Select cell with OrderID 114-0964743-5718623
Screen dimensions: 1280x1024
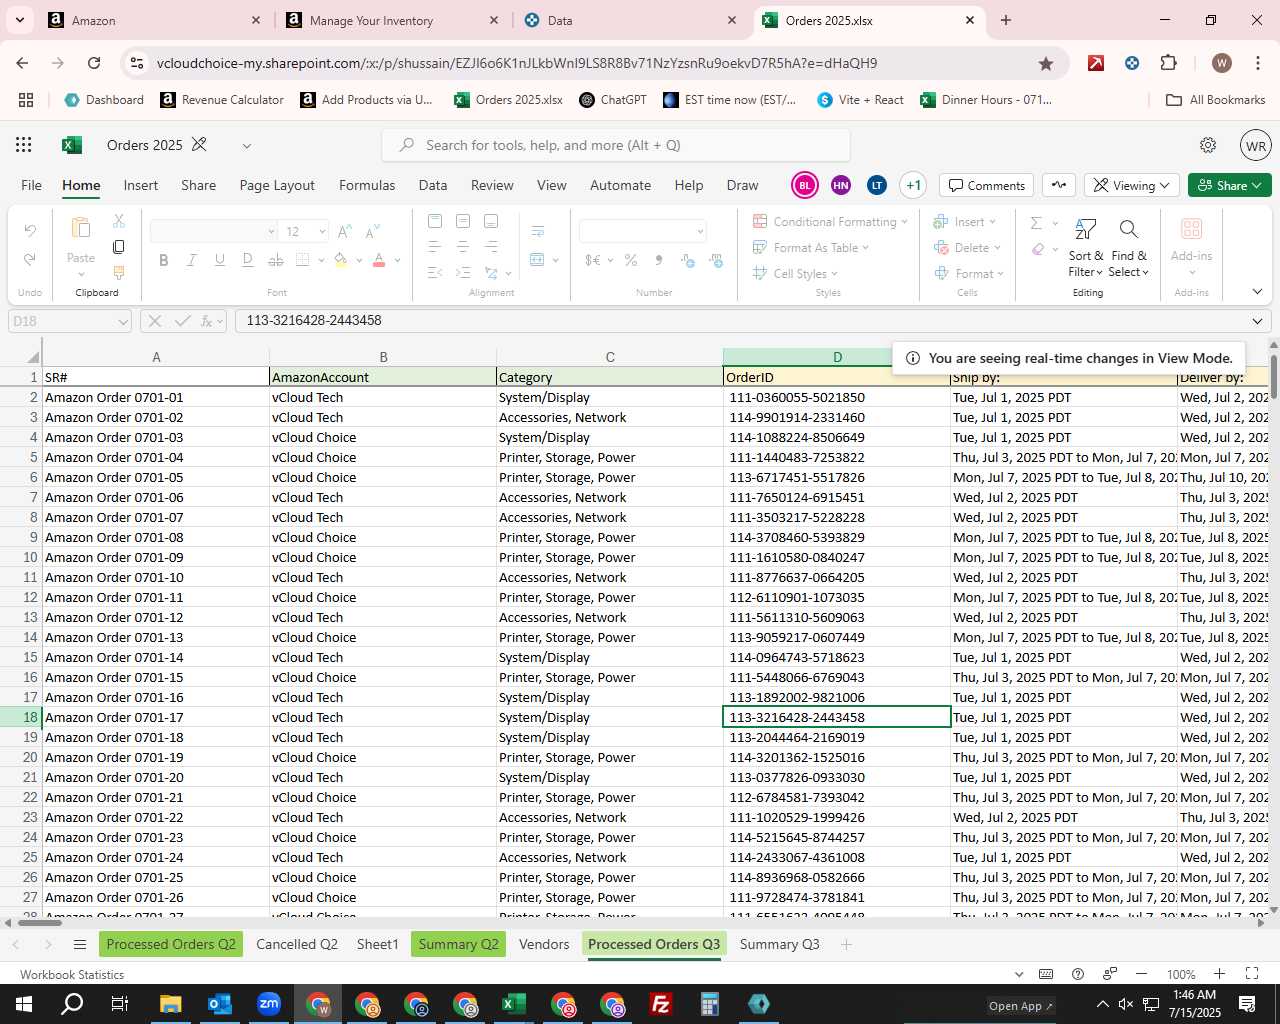pos(836,657)
